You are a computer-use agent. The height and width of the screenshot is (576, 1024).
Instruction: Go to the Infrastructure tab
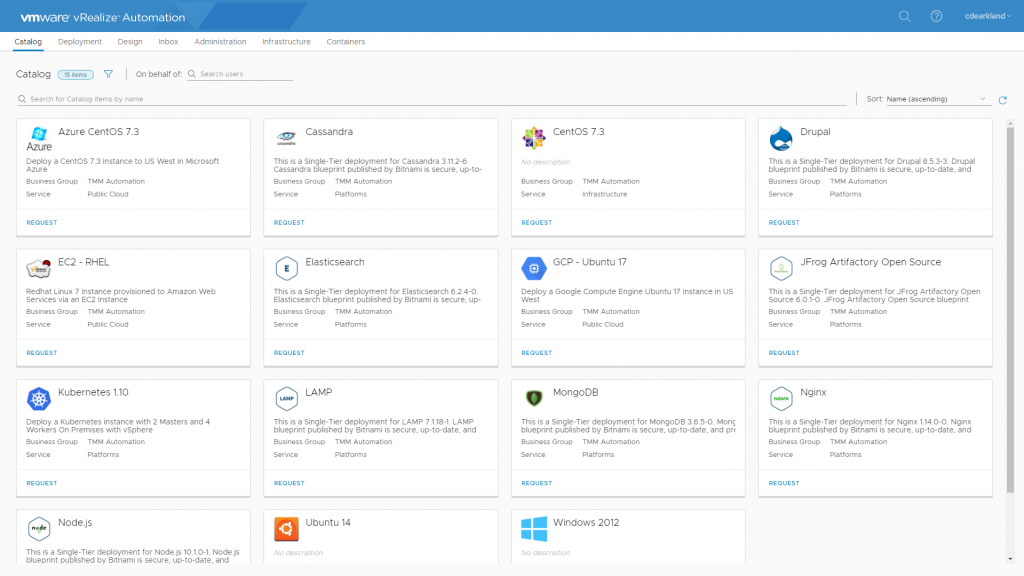click(286, 42)
